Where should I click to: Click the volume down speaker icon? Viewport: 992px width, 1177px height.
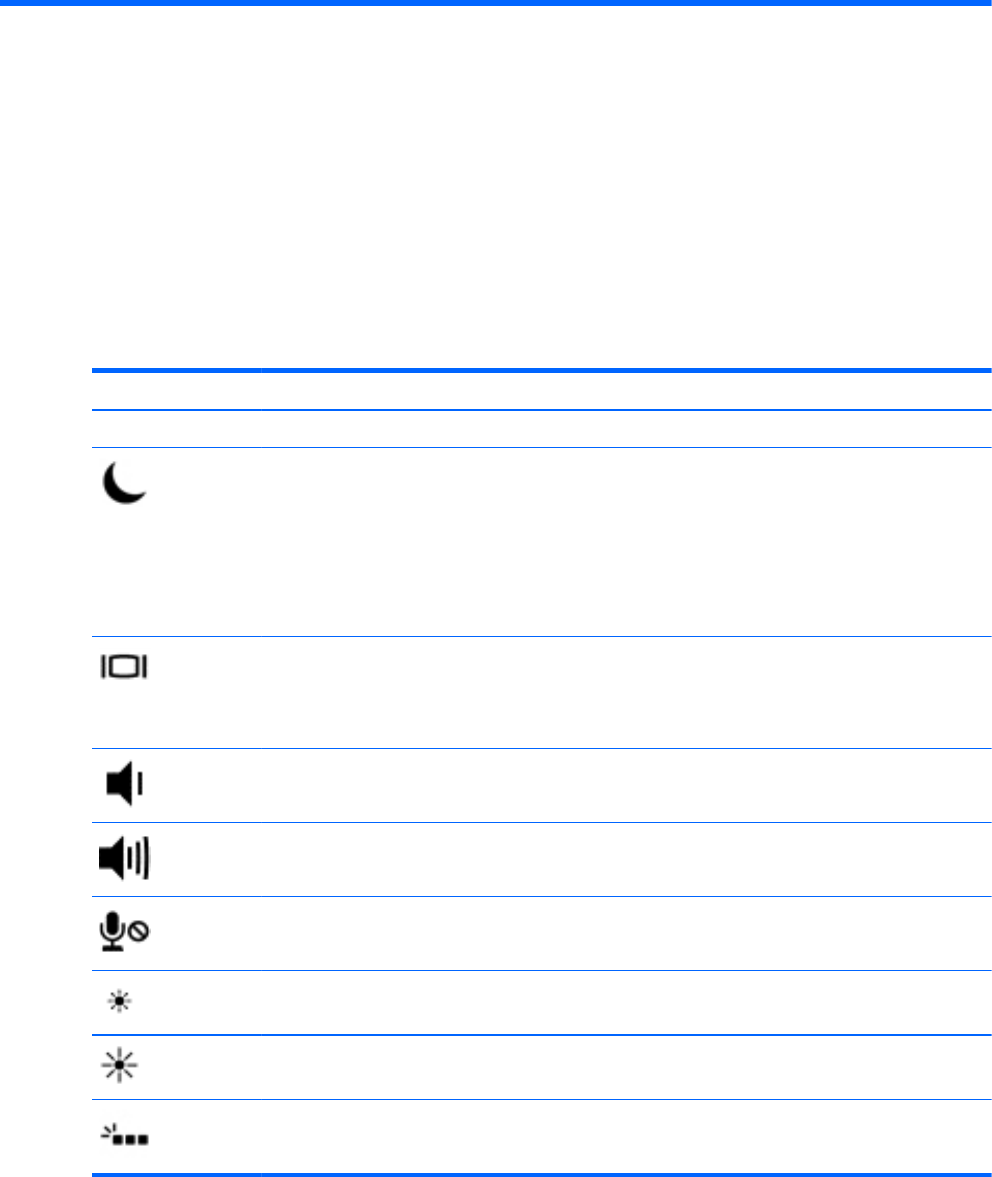(x=124, y=786)
